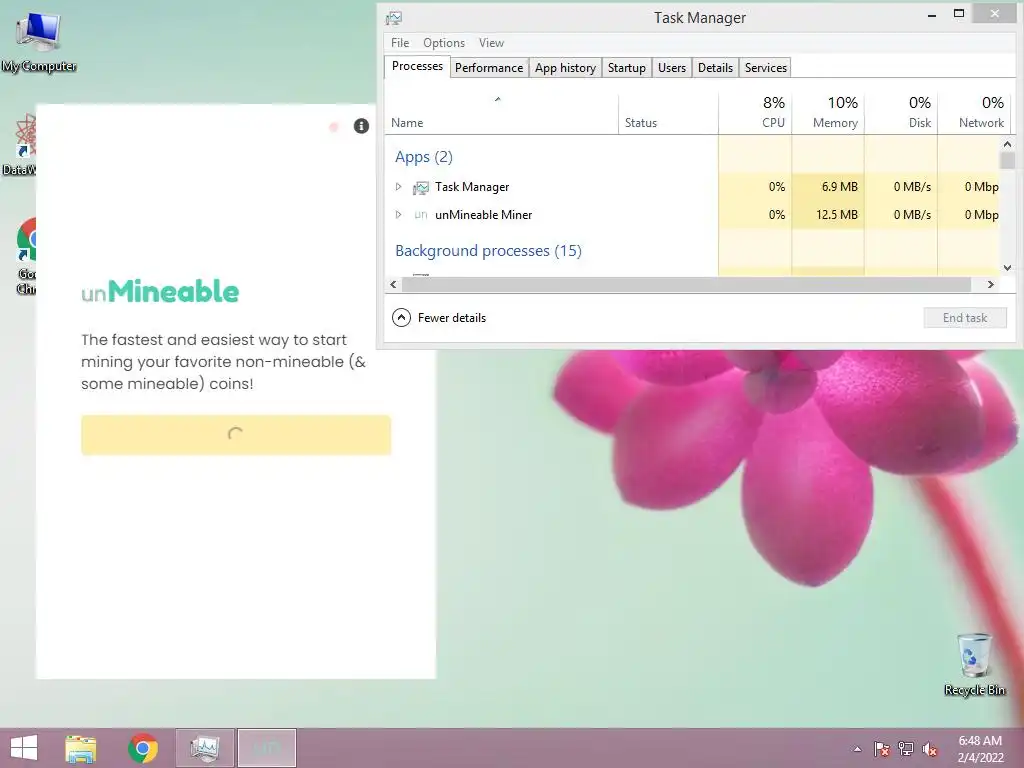The image size is (1024, 768).
Task: Click the Task Manager title bar icon
Action: pos(394,18)
